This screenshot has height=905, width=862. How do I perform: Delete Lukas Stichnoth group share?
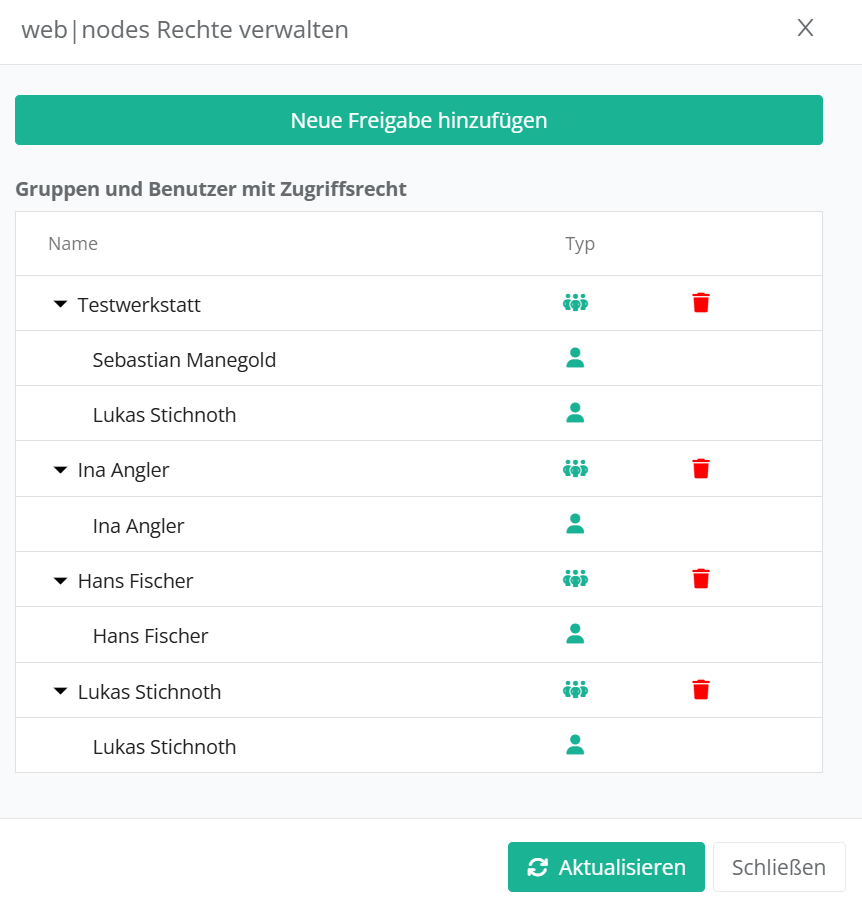(701, 689)
